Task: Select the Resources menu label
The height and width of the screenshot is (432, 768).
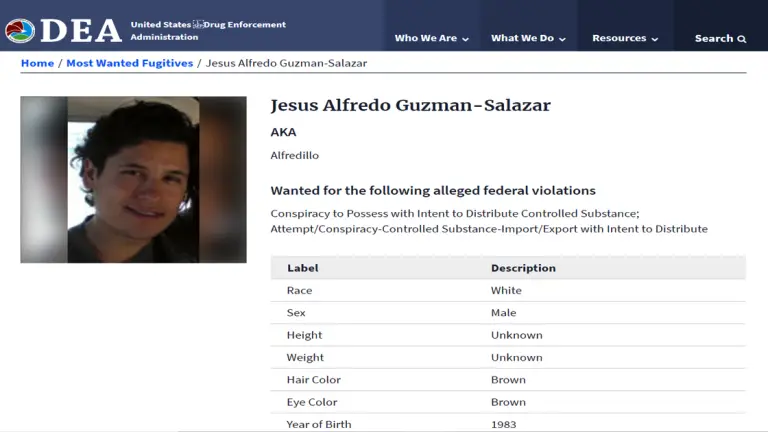Action: click(619, 38)
